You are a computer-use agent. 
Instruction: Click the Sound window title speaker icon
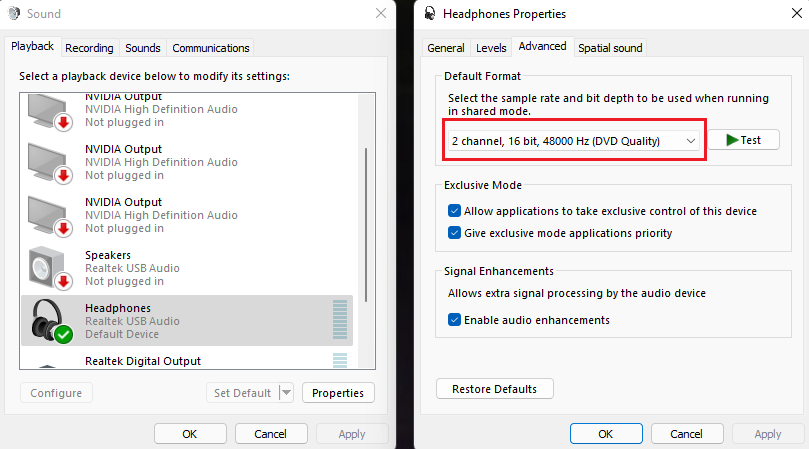(15, 14)
